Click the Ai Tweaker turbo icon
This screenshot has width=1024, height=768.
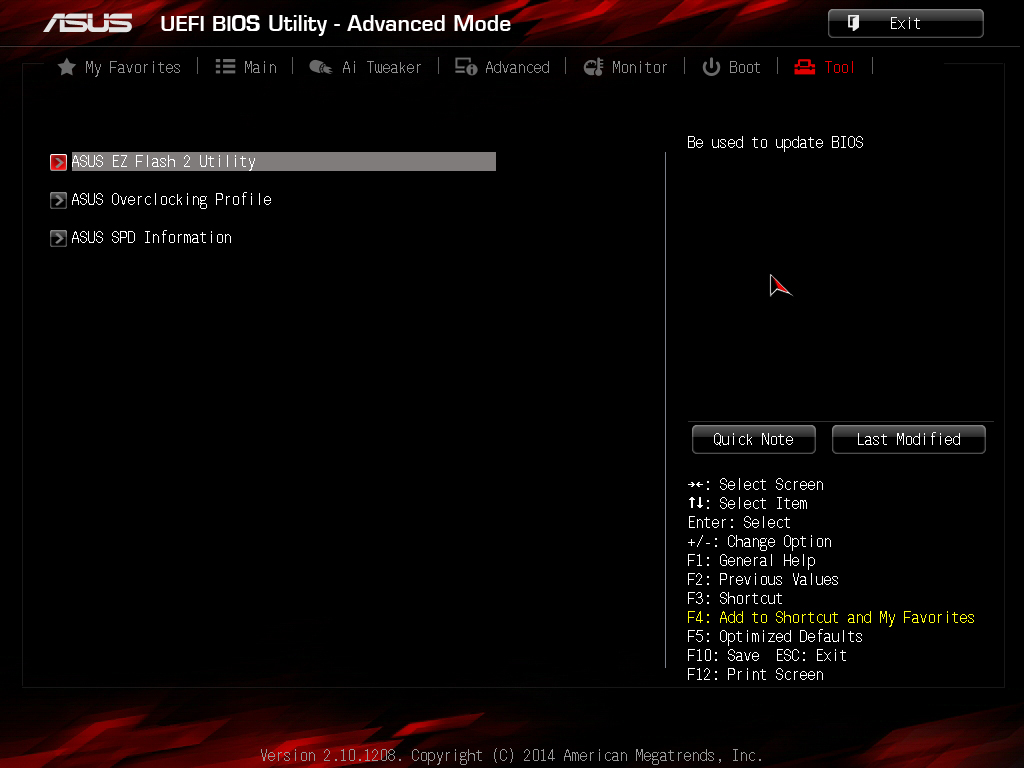pos(321,67)
